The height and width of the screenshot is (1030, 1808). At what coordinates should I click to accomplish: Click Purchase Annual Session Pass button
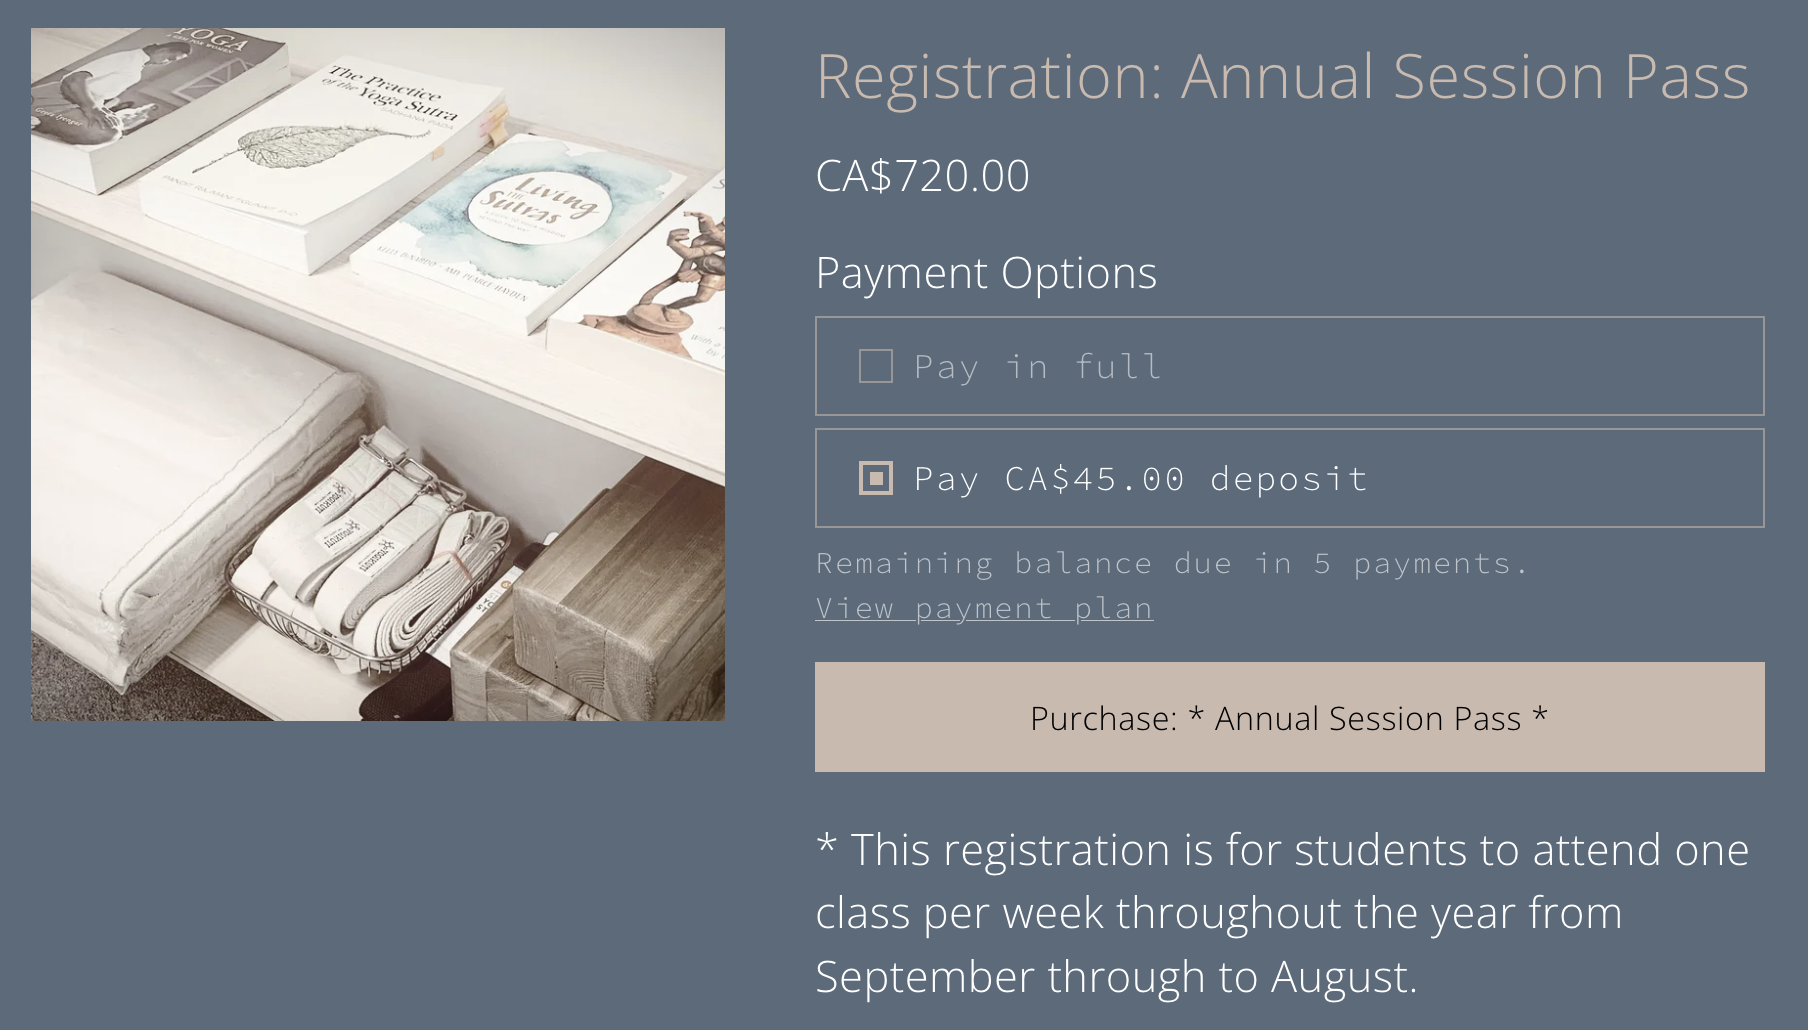pyautogui.click(x=1289, y=717)
